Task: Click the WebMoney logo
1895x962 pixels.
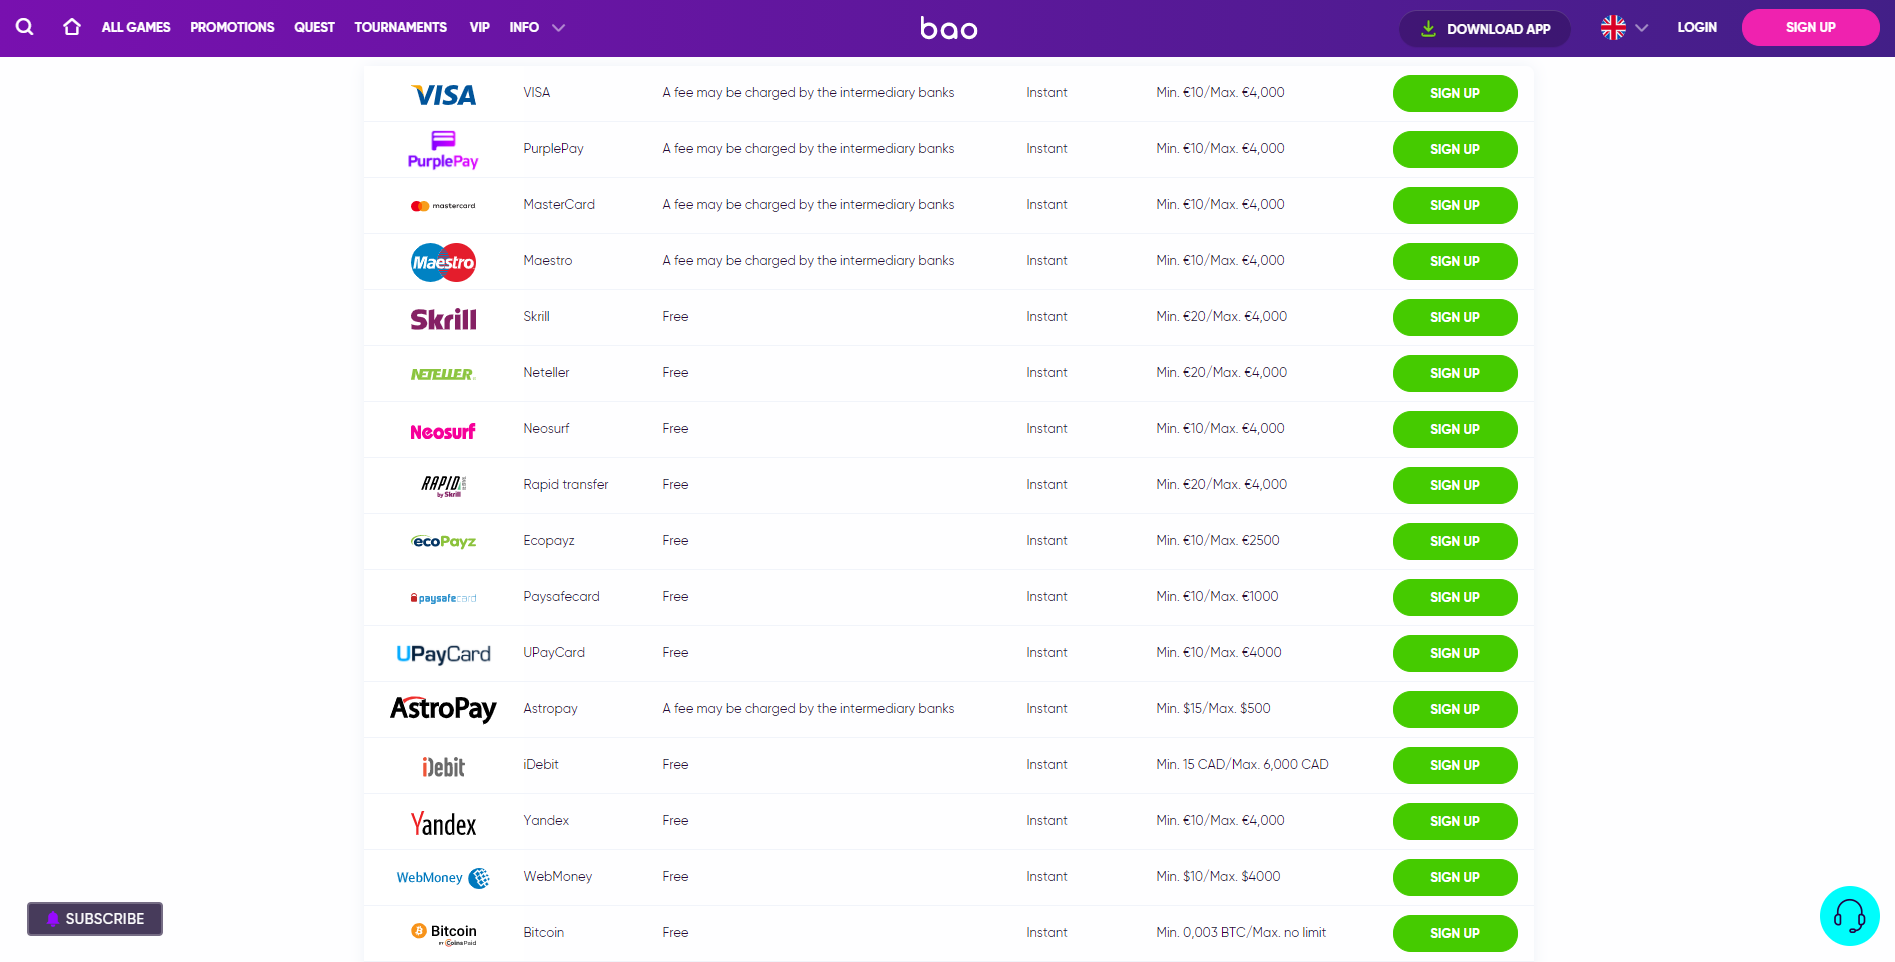Action: pyautogui.click(x=443, y=878)
